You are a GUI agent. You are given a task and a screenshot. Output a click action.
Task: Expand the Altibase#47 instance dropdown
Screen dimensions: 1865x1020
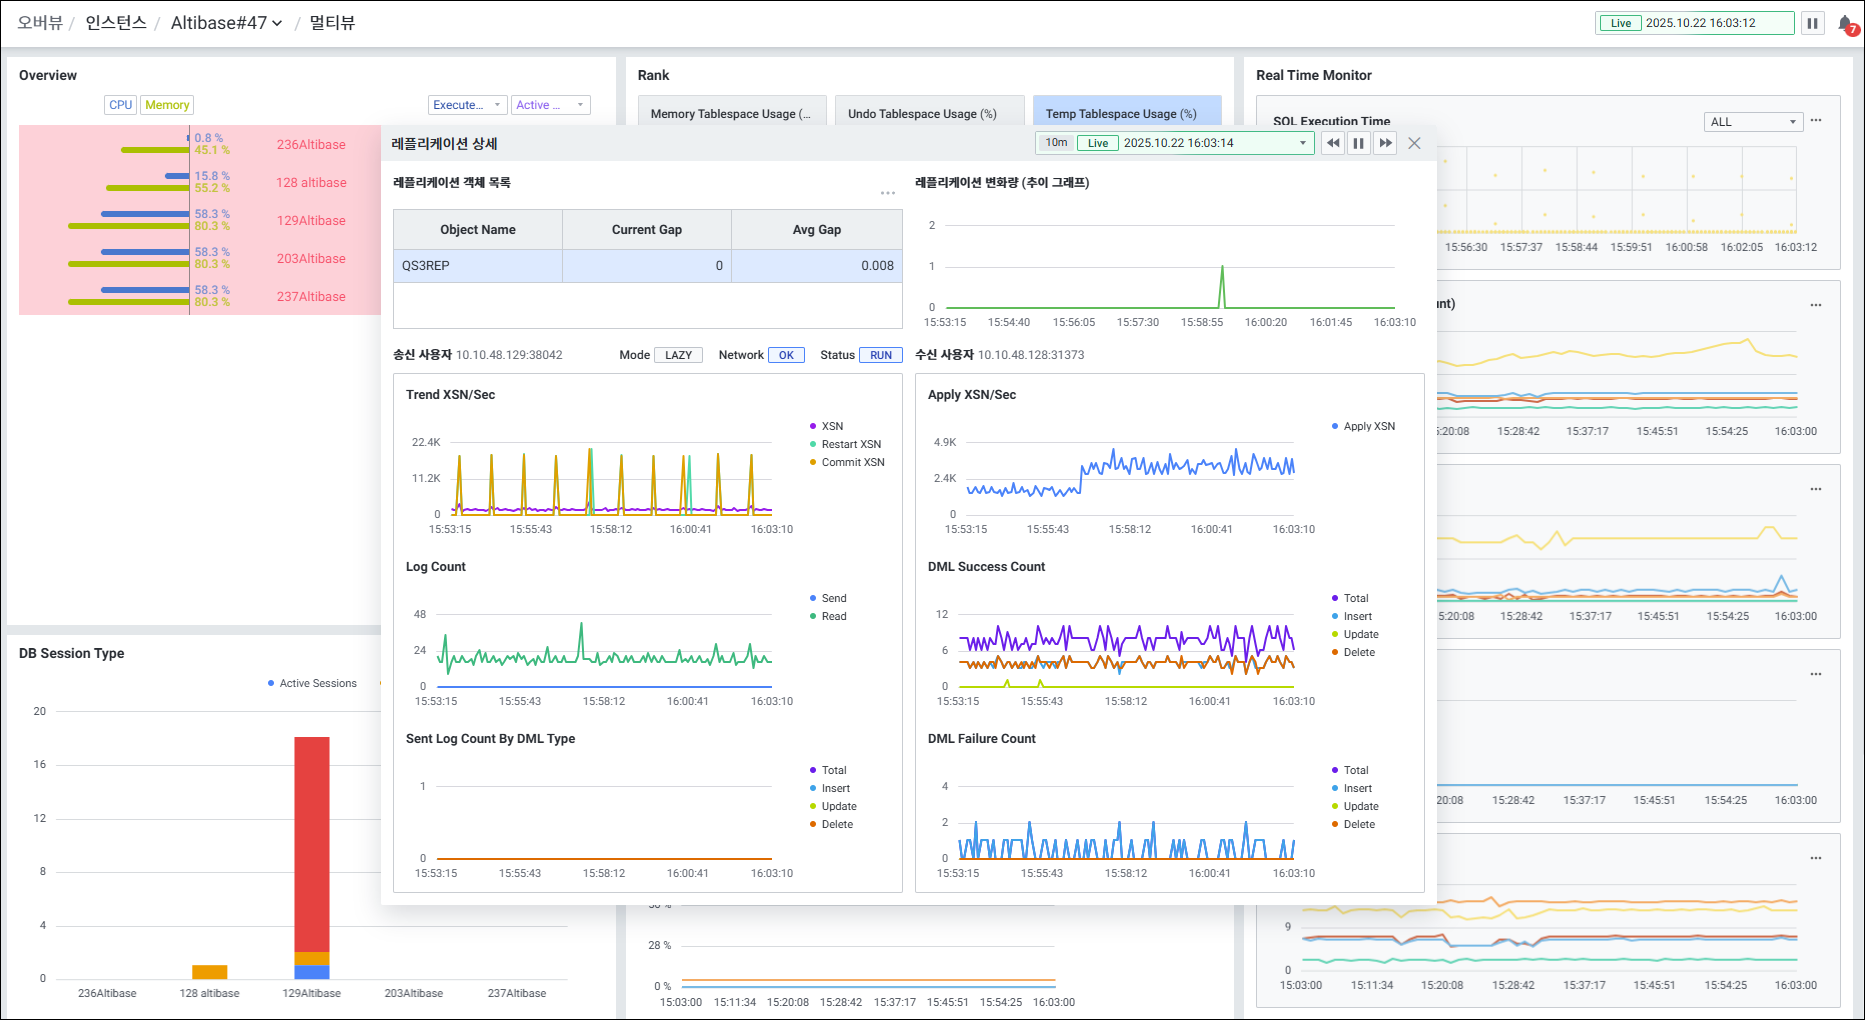click(226, 23)
